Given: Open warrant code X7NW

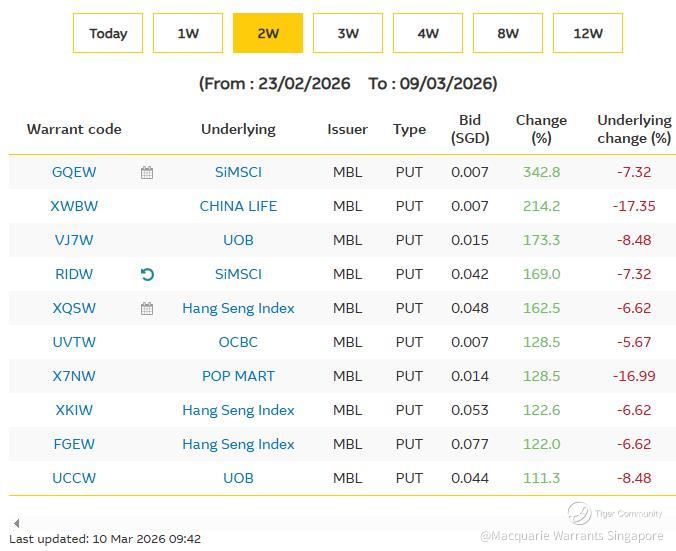Looking at the screenshot, I should pyautogui.click(x=74, y=376).
